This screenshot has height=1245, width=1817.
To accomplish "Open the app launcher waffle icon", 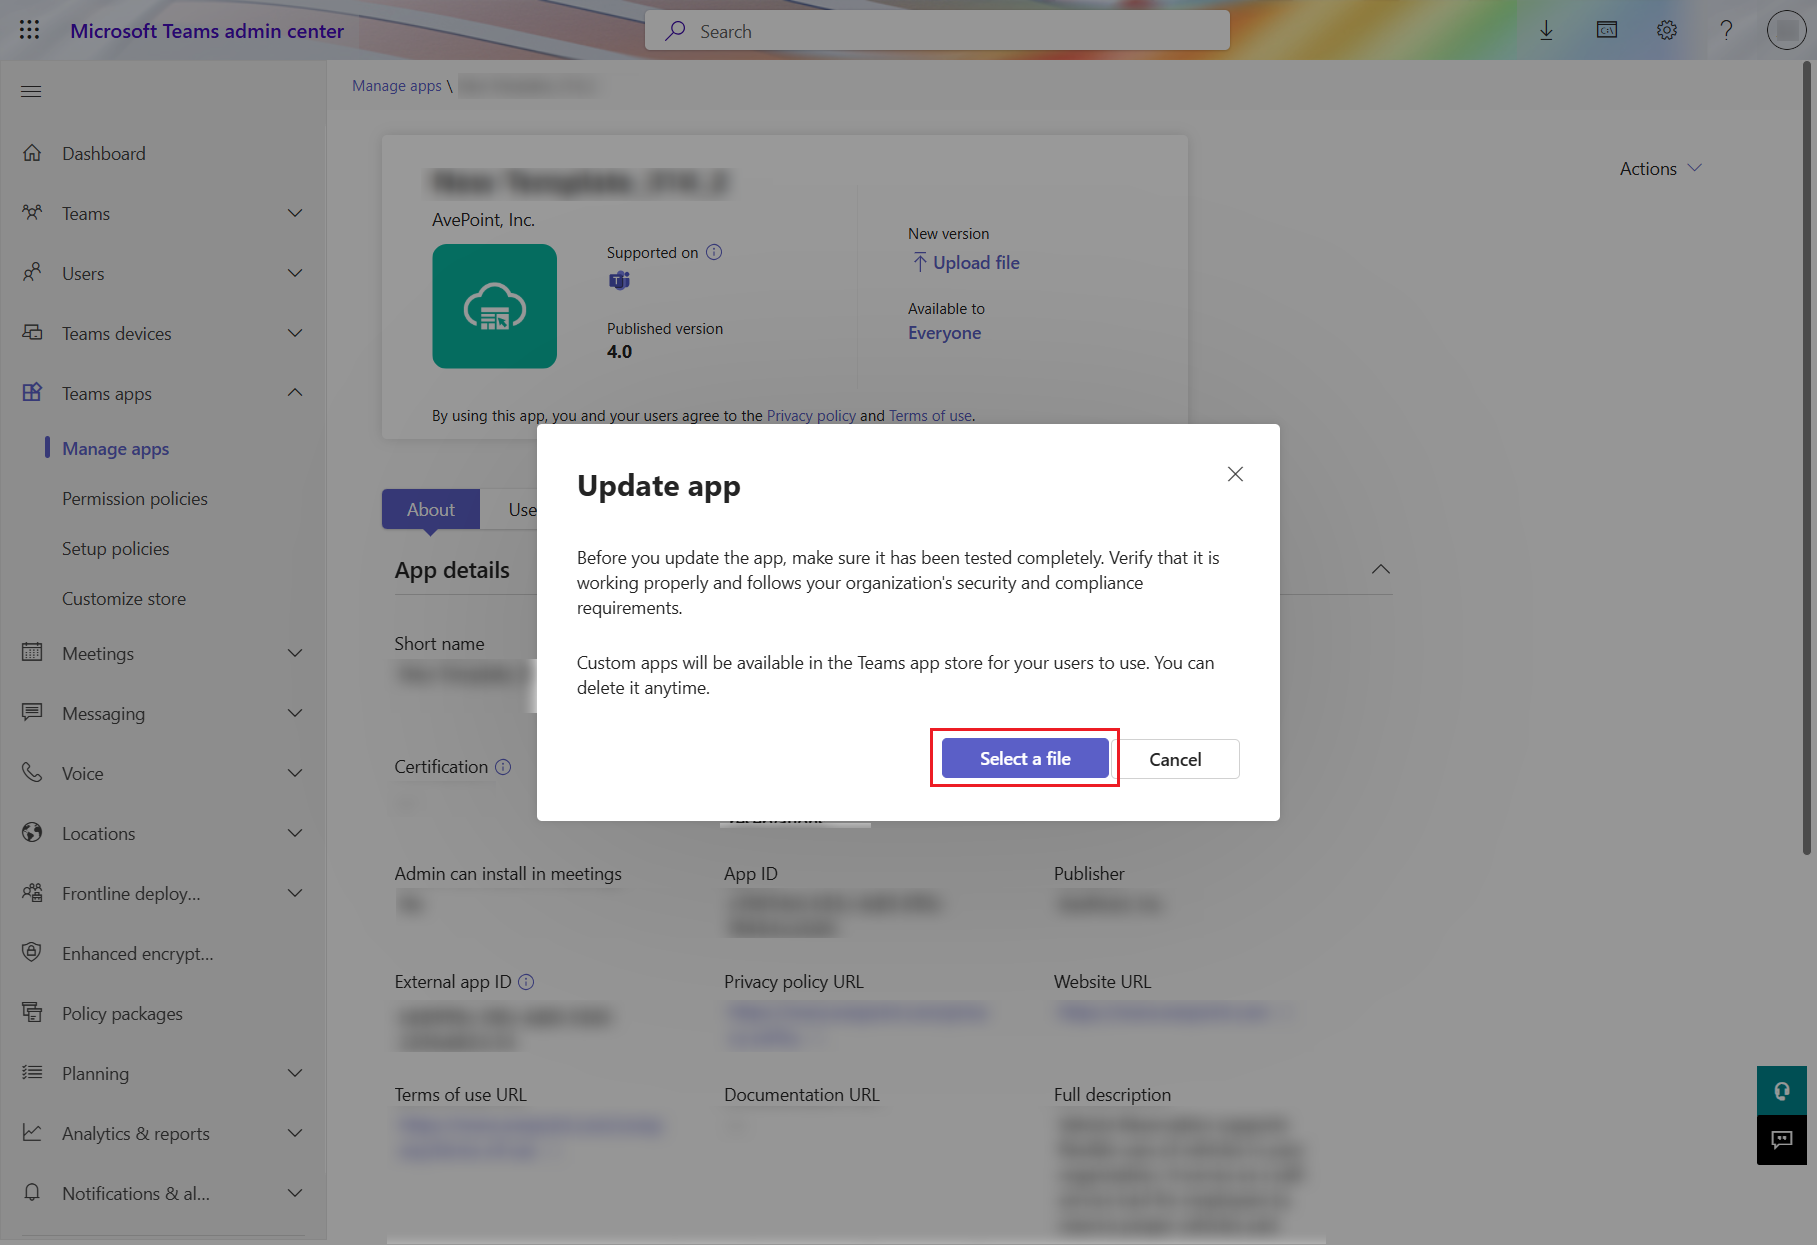I will tap(30, 30).
